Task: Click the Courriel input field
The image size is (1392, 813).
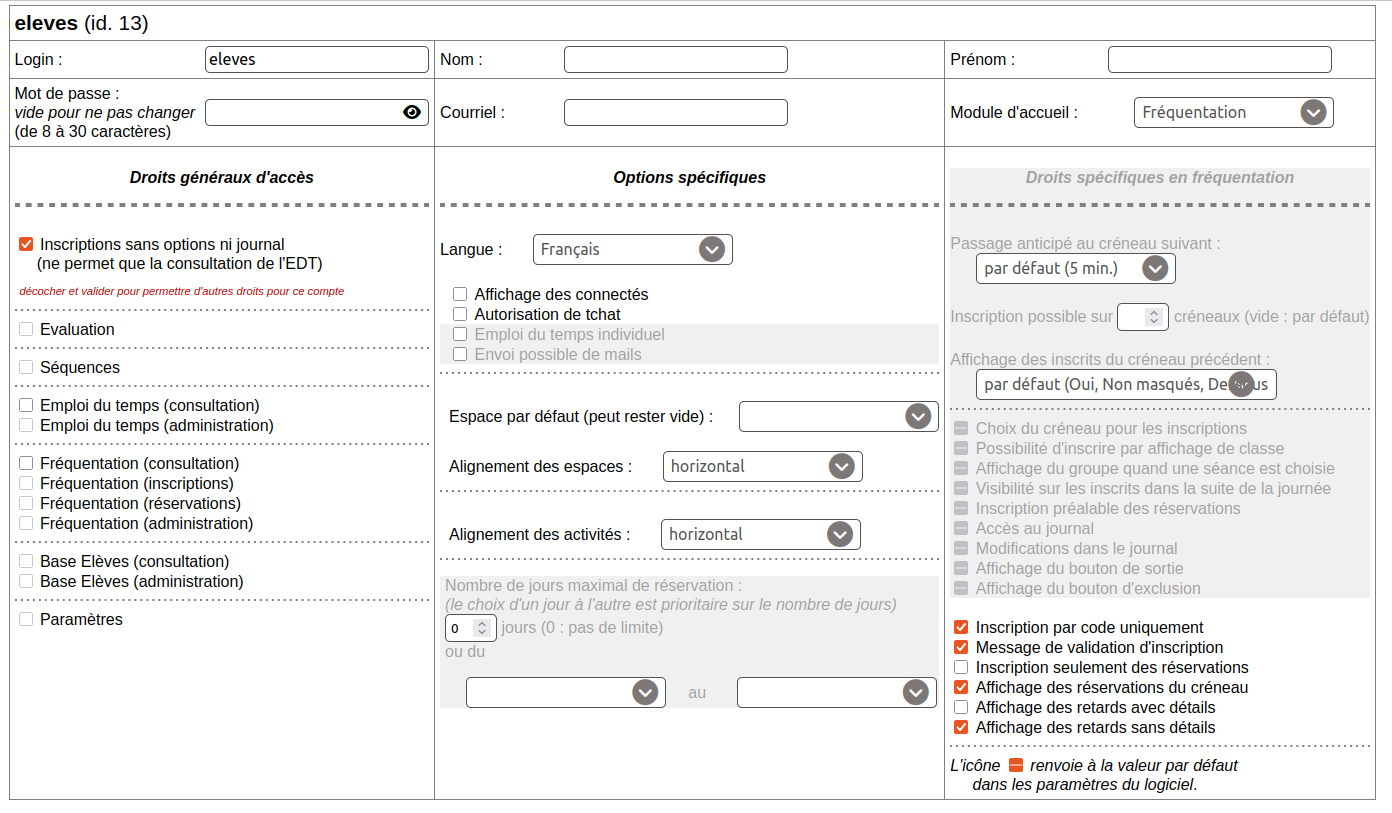Action: (676, 112)
